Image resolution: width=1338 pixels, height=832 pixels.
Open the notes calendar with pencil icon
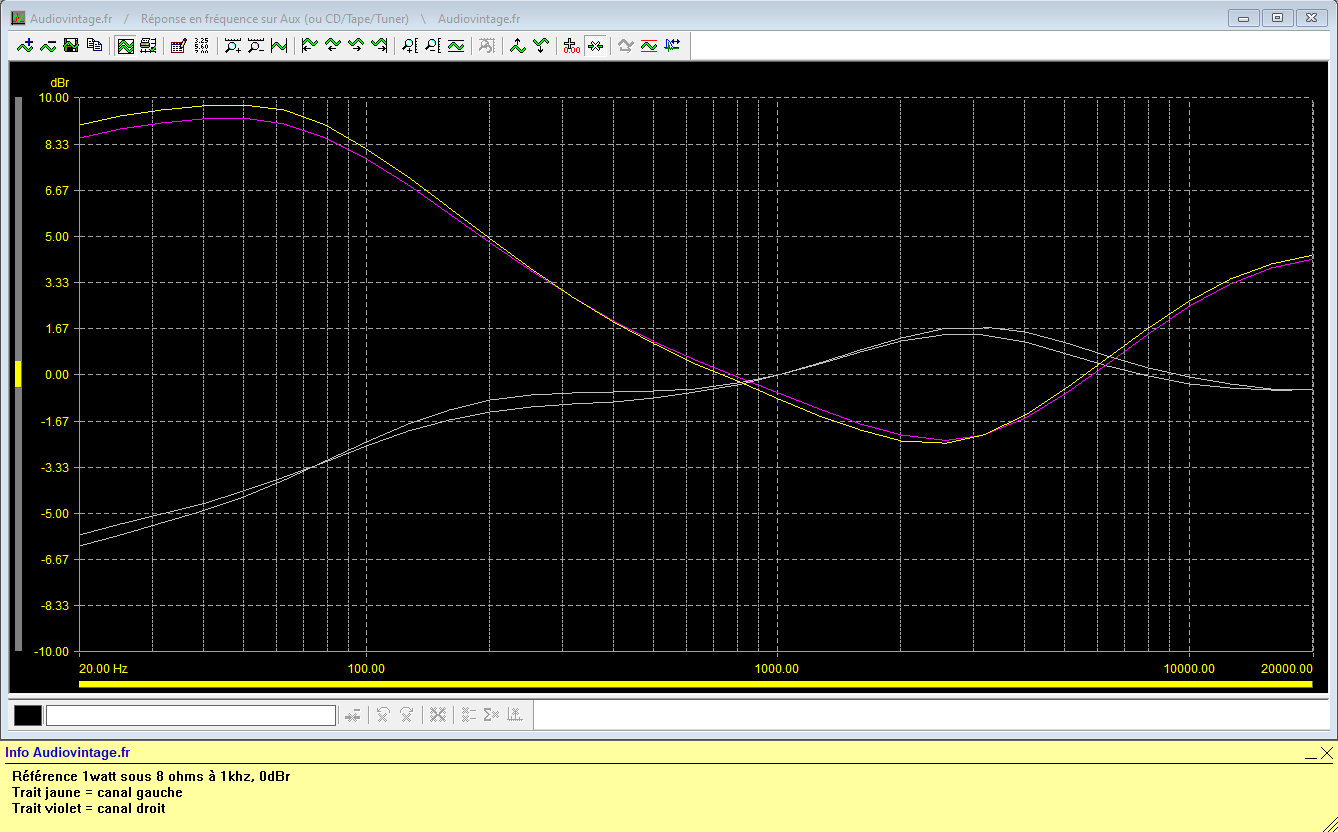(x=178, y=45)
